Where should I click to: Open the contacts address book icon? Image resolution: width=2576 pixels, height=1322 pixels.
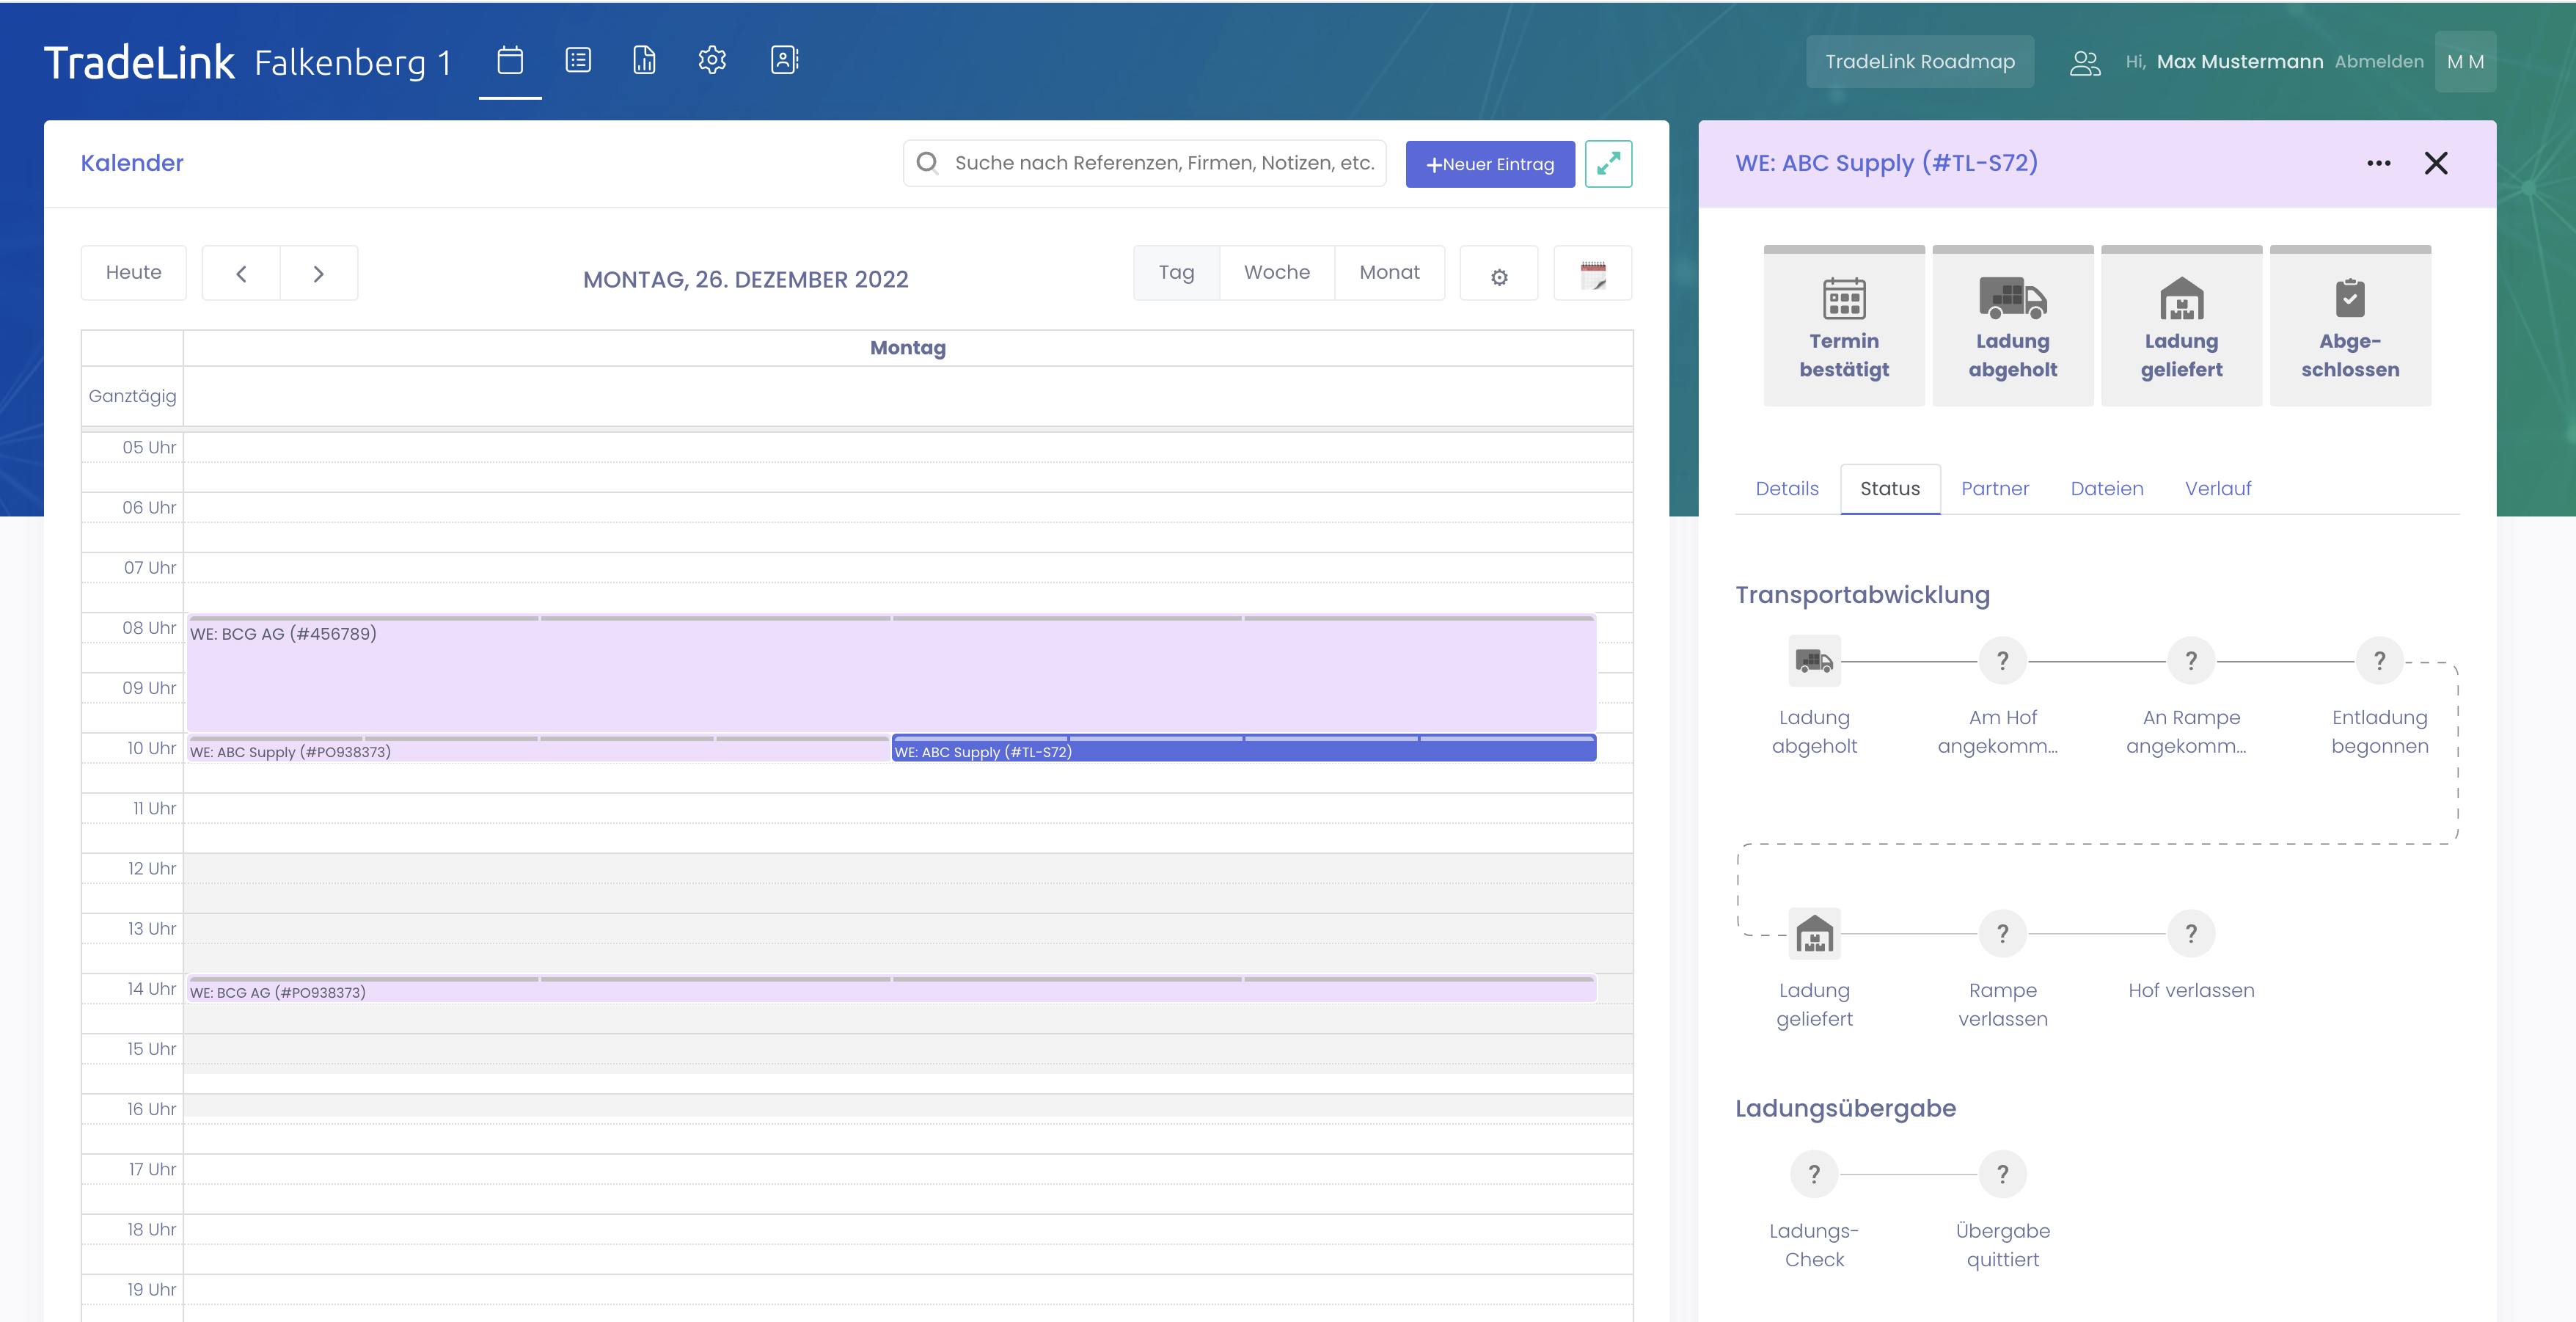coord(784,61)
